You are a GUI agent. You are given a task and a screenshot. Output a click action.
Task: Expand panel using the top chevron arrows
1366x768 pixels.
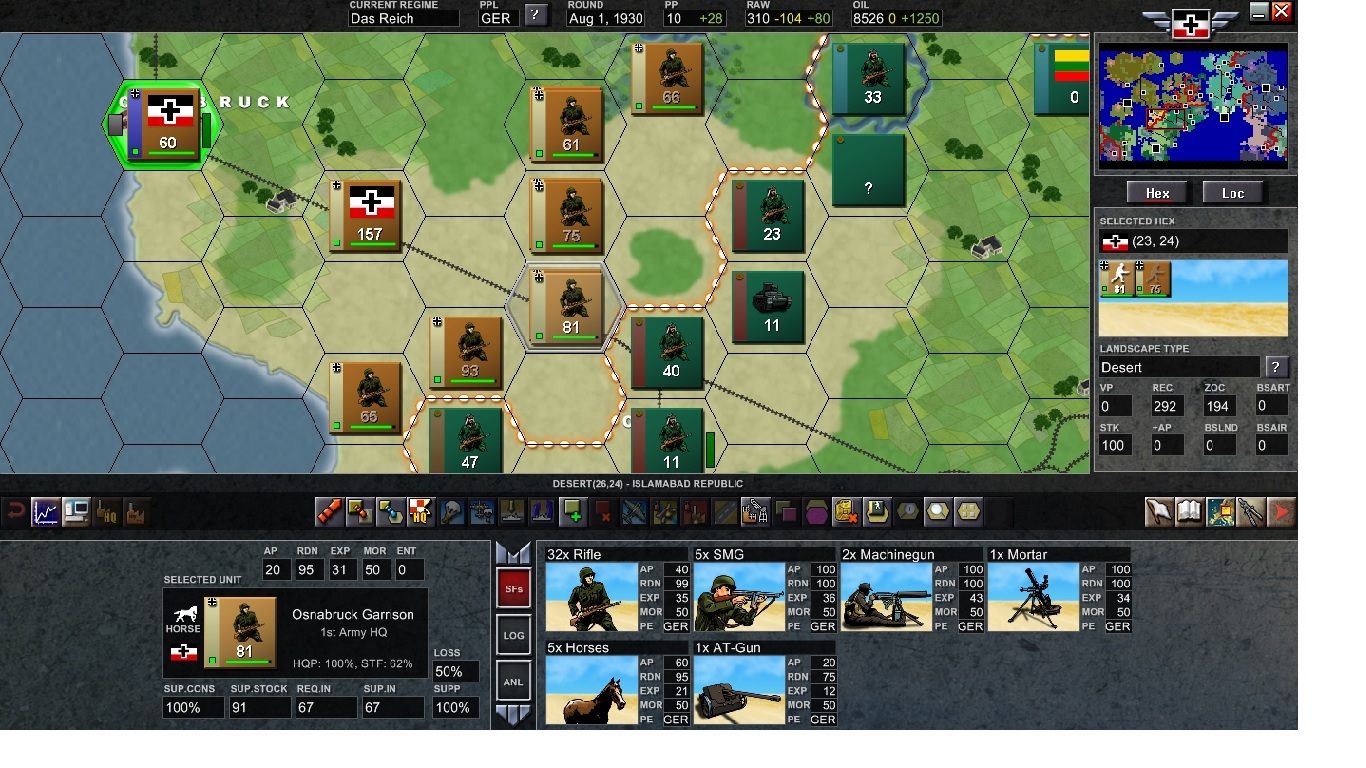point(513,553)
